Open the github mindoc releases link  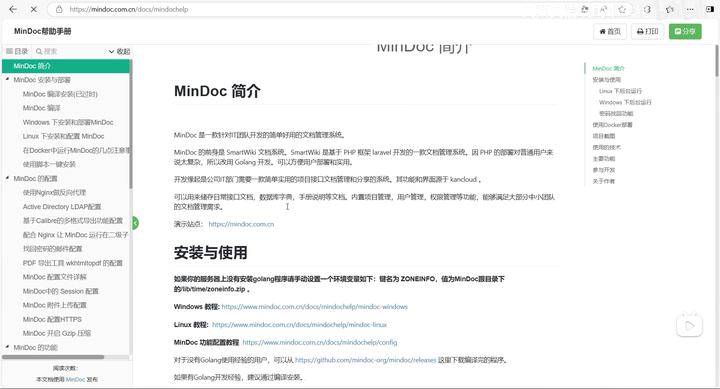(366, 360)
